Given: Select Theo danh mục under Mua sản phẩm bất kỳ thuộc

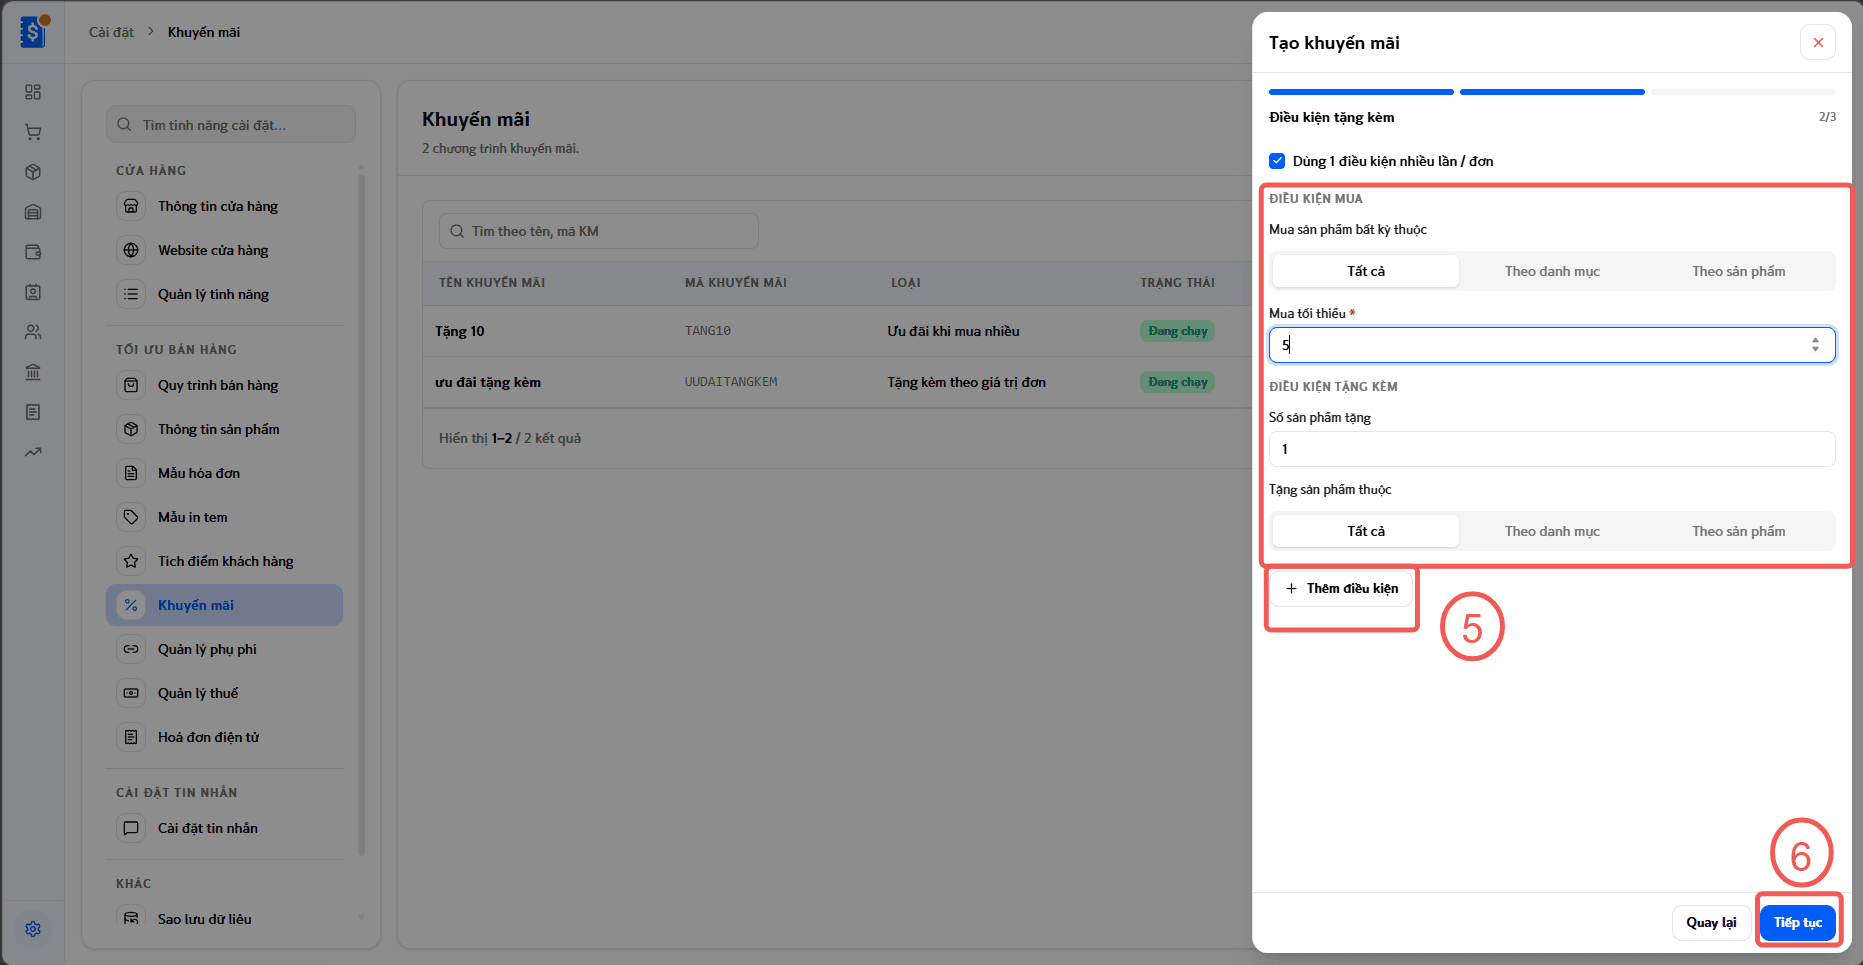Looking at the screenshot, I should point(1552,271).
